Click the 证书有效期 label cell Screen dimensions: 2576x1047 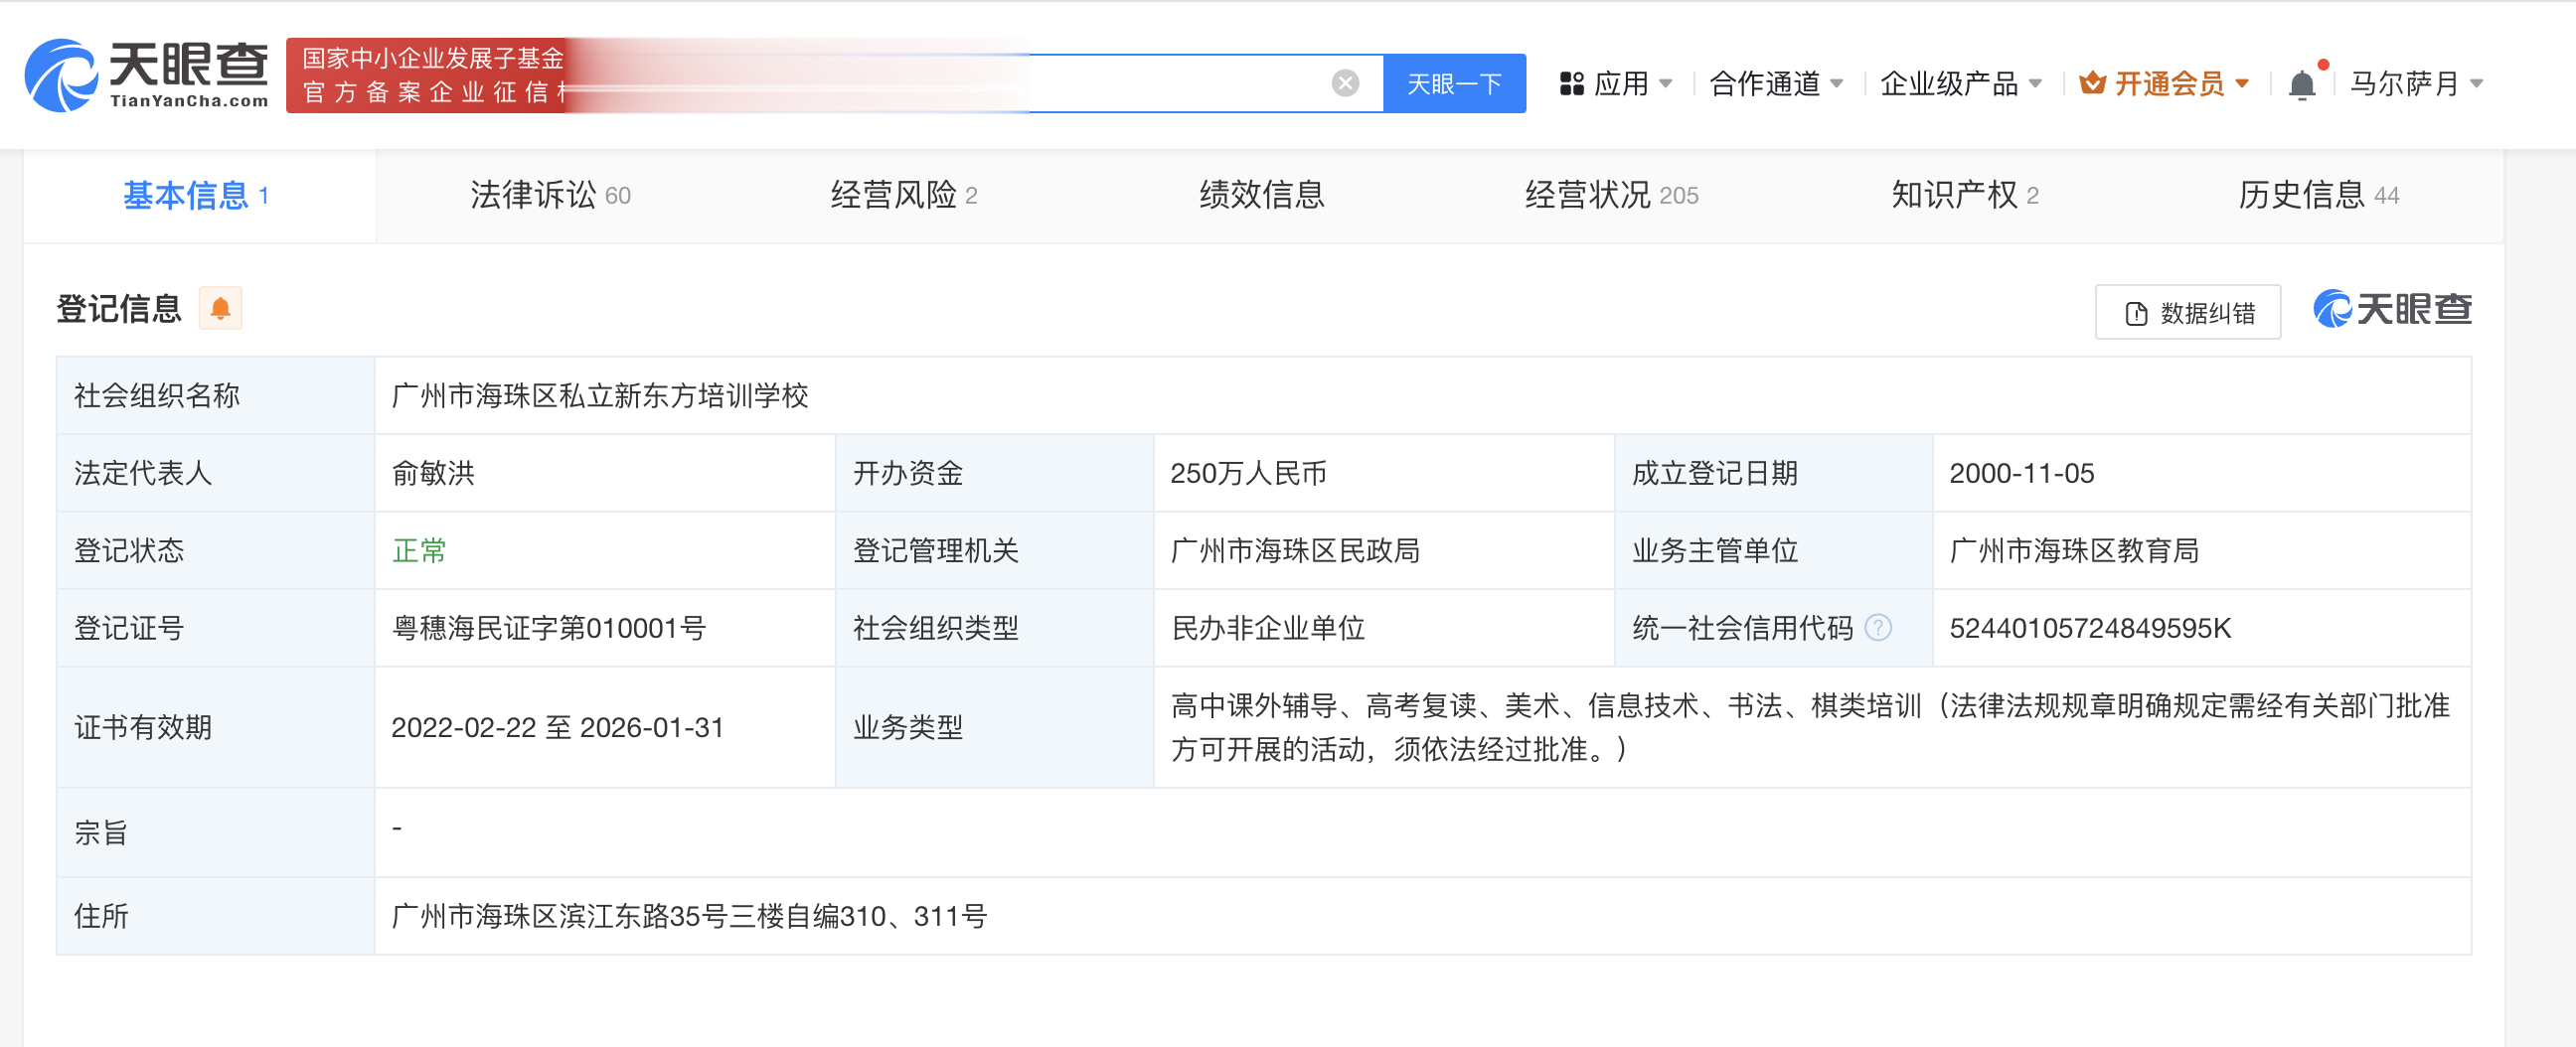pos(215,727)
